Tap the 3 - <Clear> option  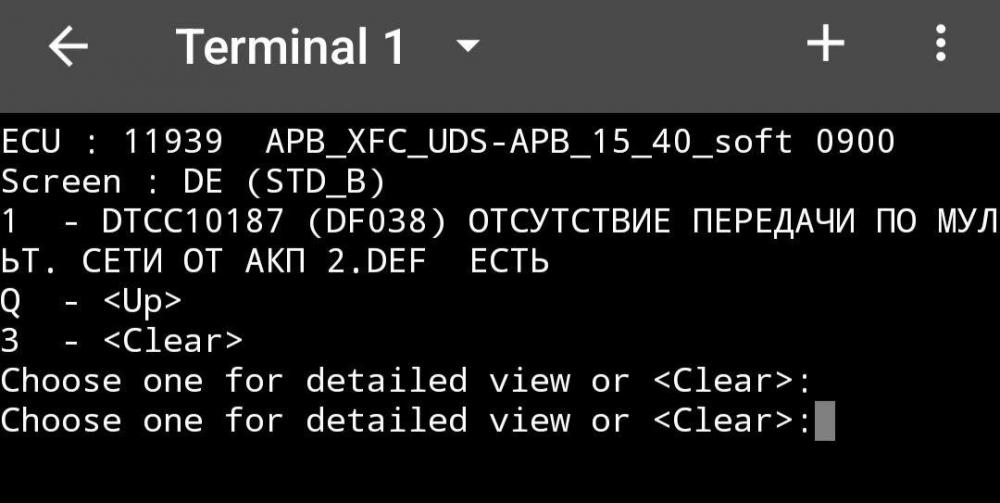point(121,341)
